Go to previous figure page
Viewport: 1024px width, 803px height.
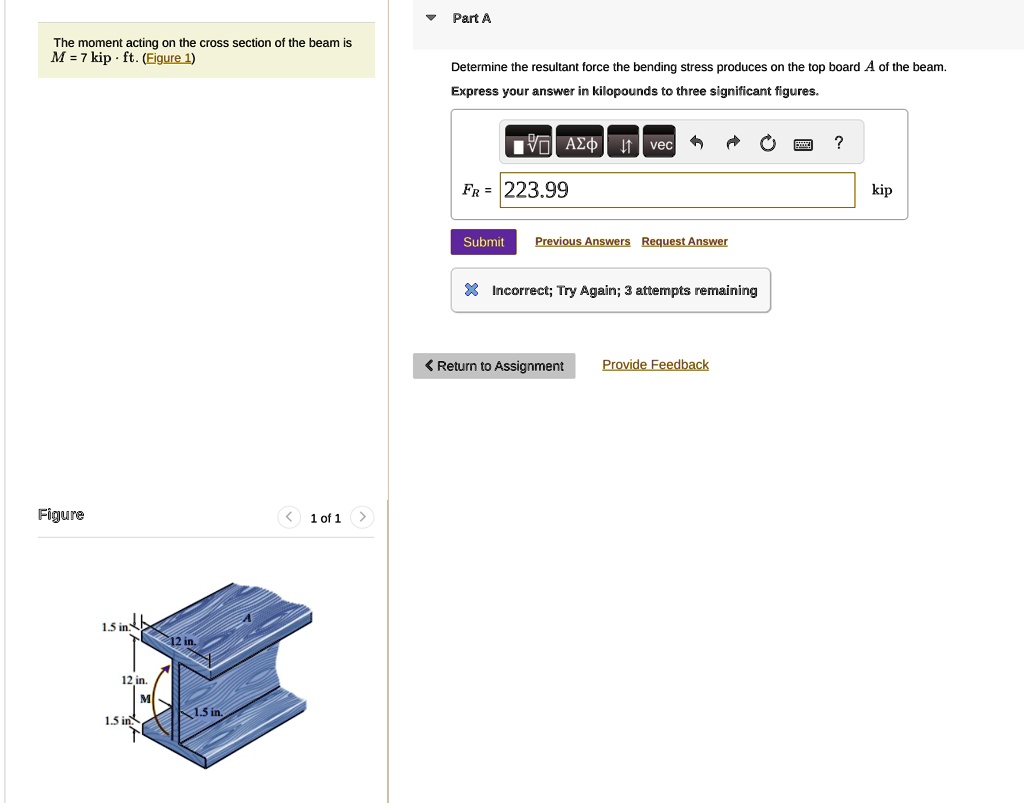288,517
